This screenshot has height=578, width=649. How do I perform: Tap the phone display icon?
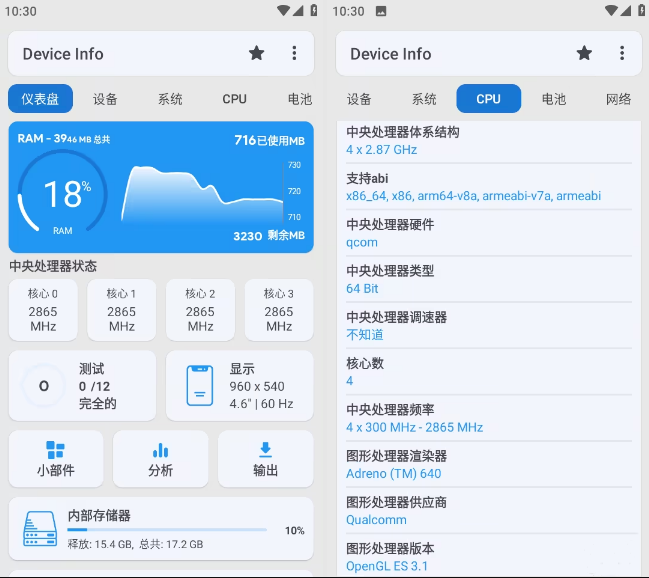(x=200, y=385)
